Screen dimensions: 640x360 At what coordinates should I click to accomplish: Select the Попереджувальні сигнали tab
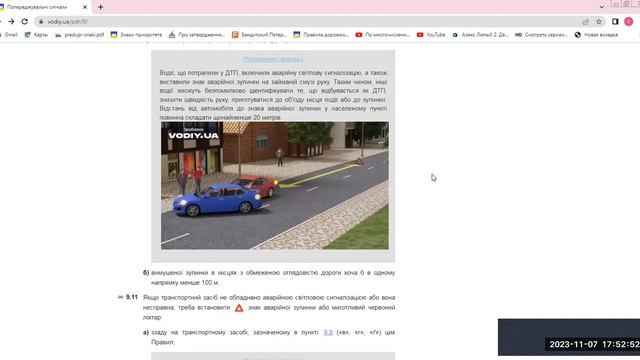(41, 7)
